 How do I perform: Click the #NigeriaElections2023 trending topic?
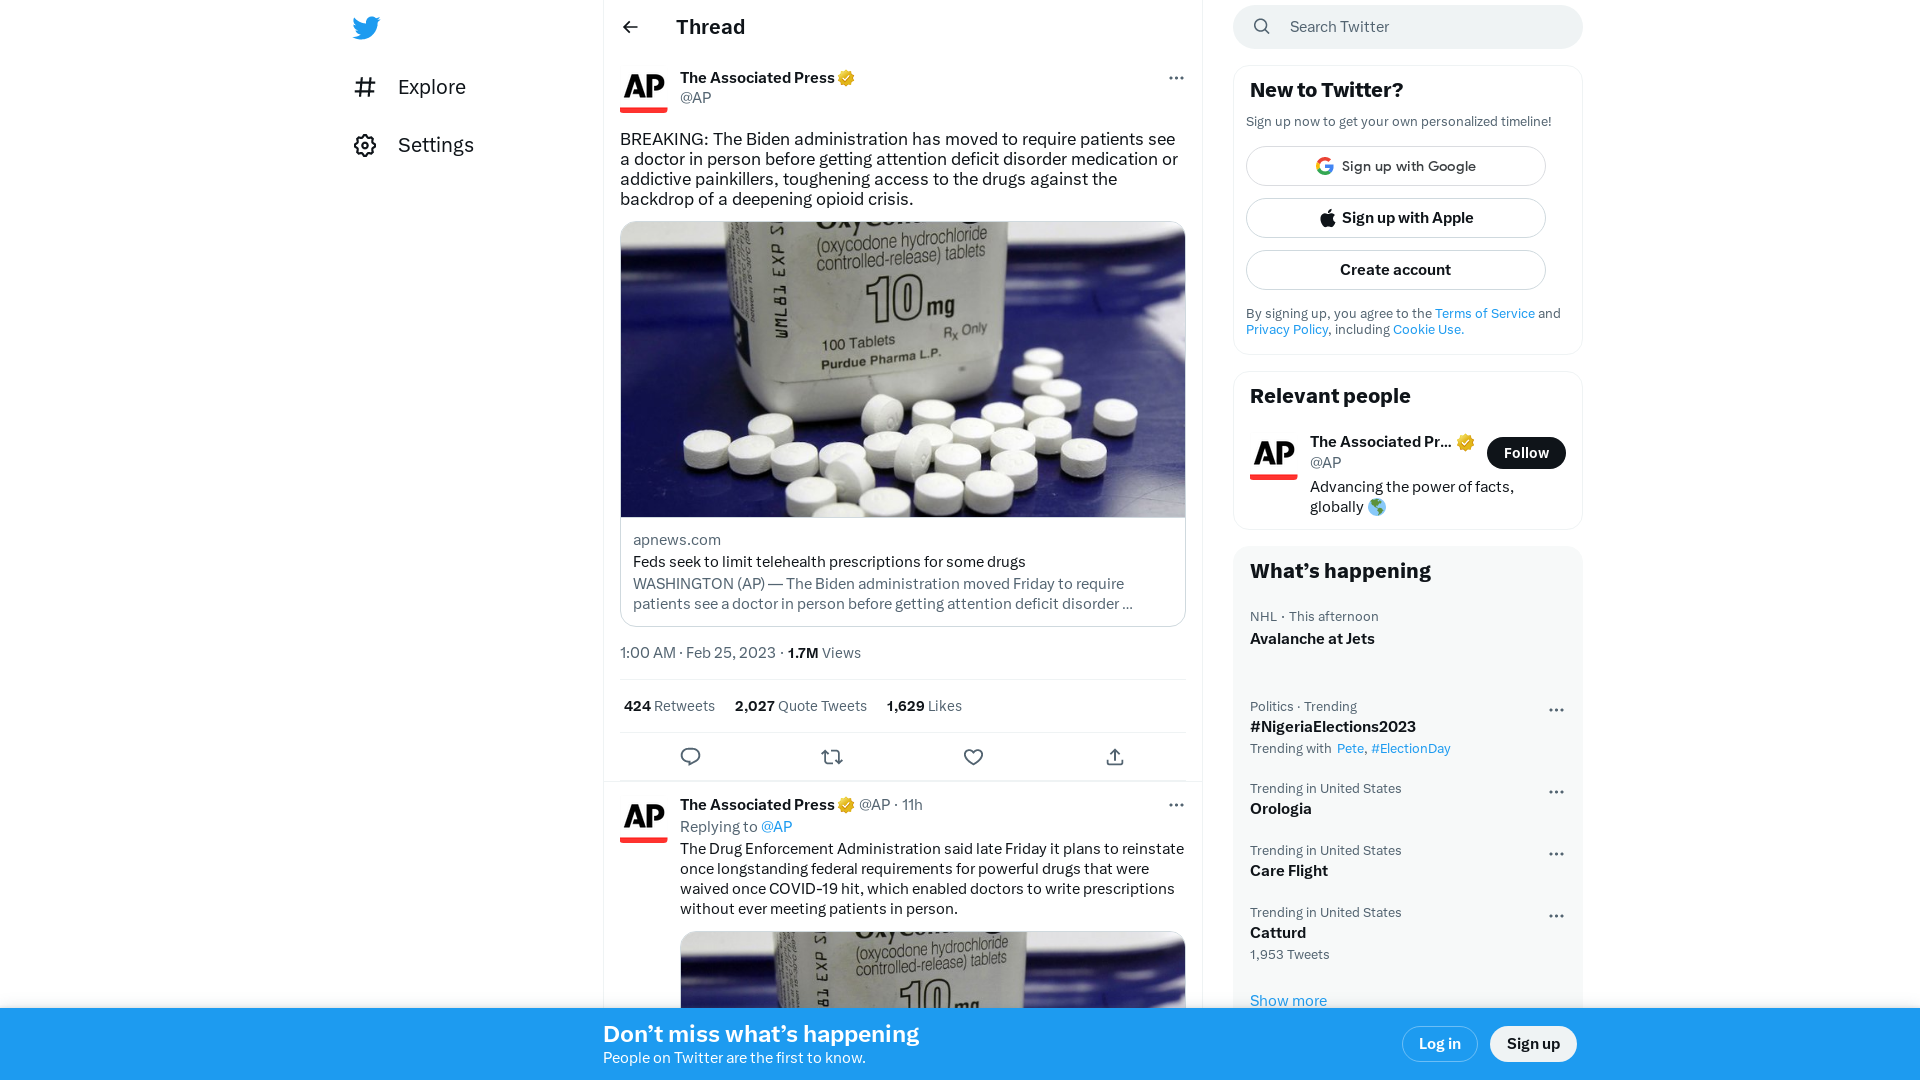tap(1332, 727)
